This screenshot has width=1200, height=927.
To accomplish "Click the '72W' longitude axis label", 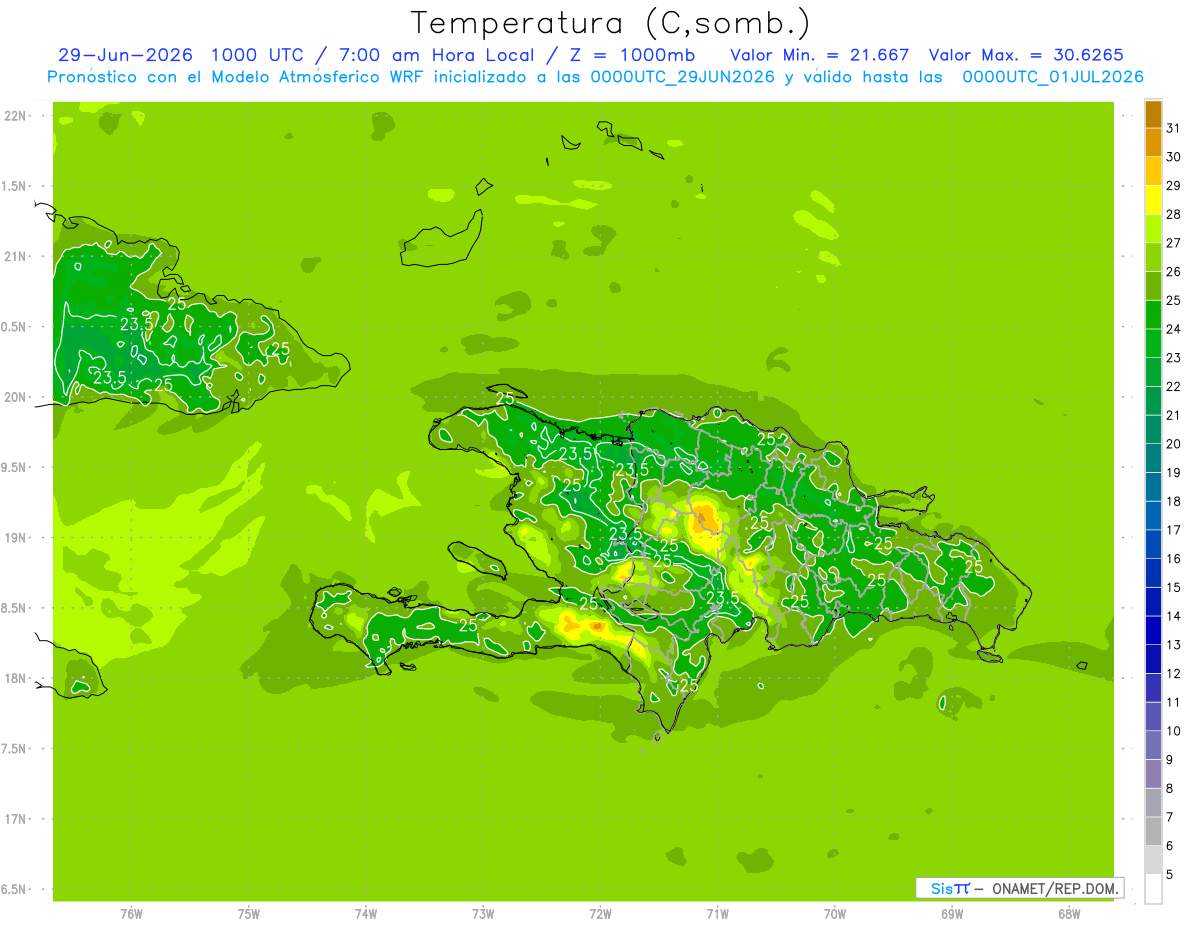I will [600, 913].
